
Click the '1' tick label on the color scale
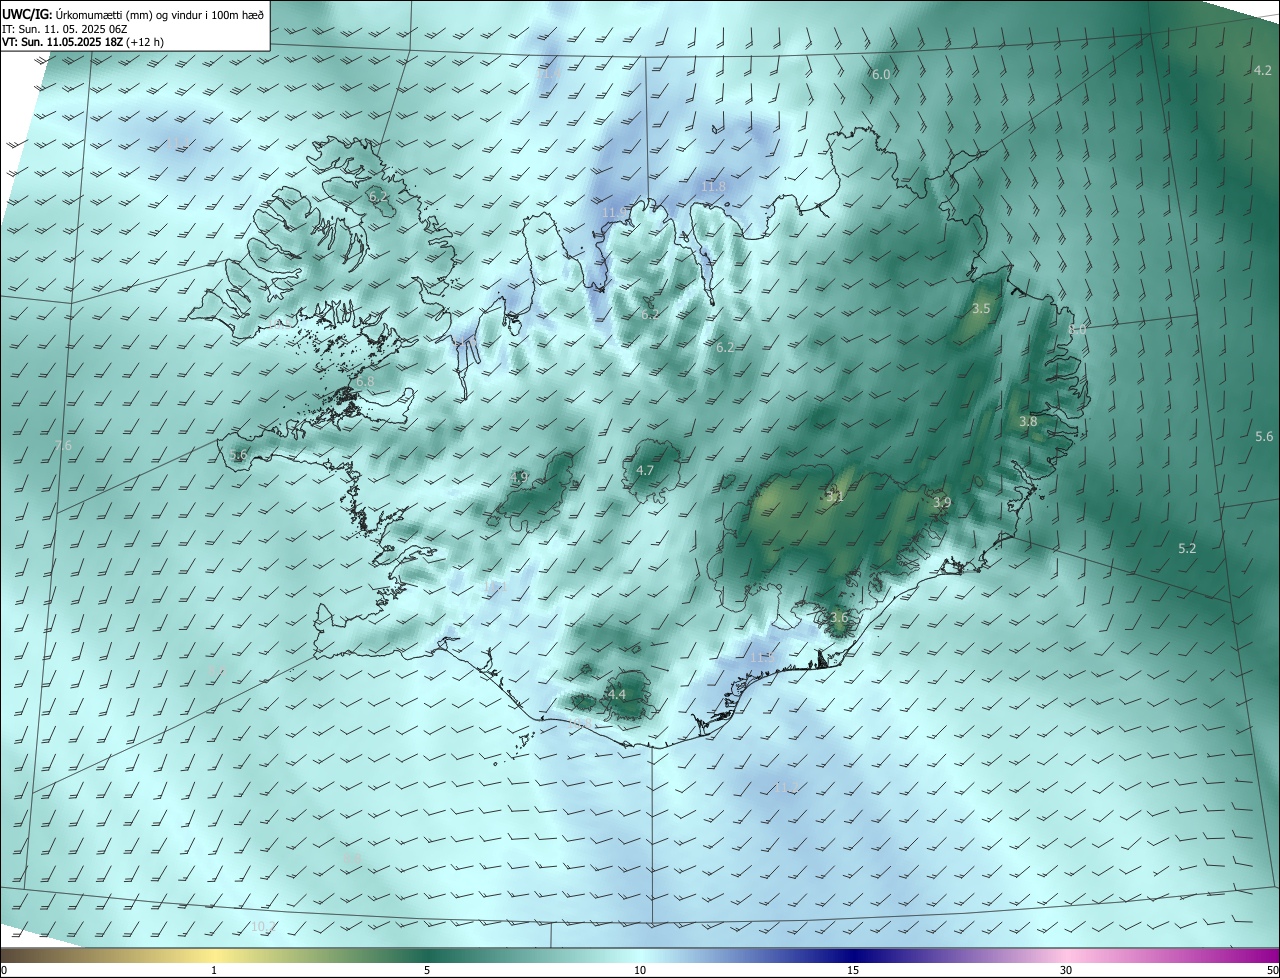pyautogui.click(x=214, y=971)
